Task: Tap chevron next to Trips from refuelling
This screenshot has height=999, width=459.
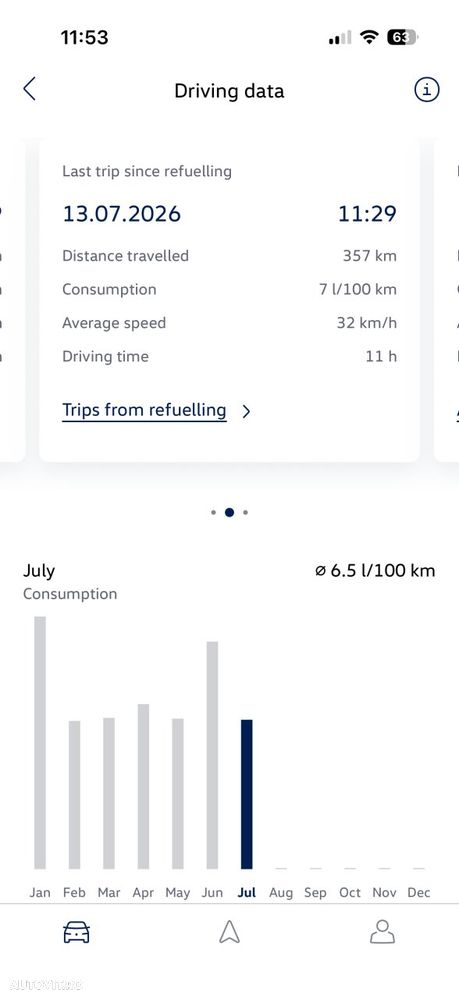Action: [247, 412]
